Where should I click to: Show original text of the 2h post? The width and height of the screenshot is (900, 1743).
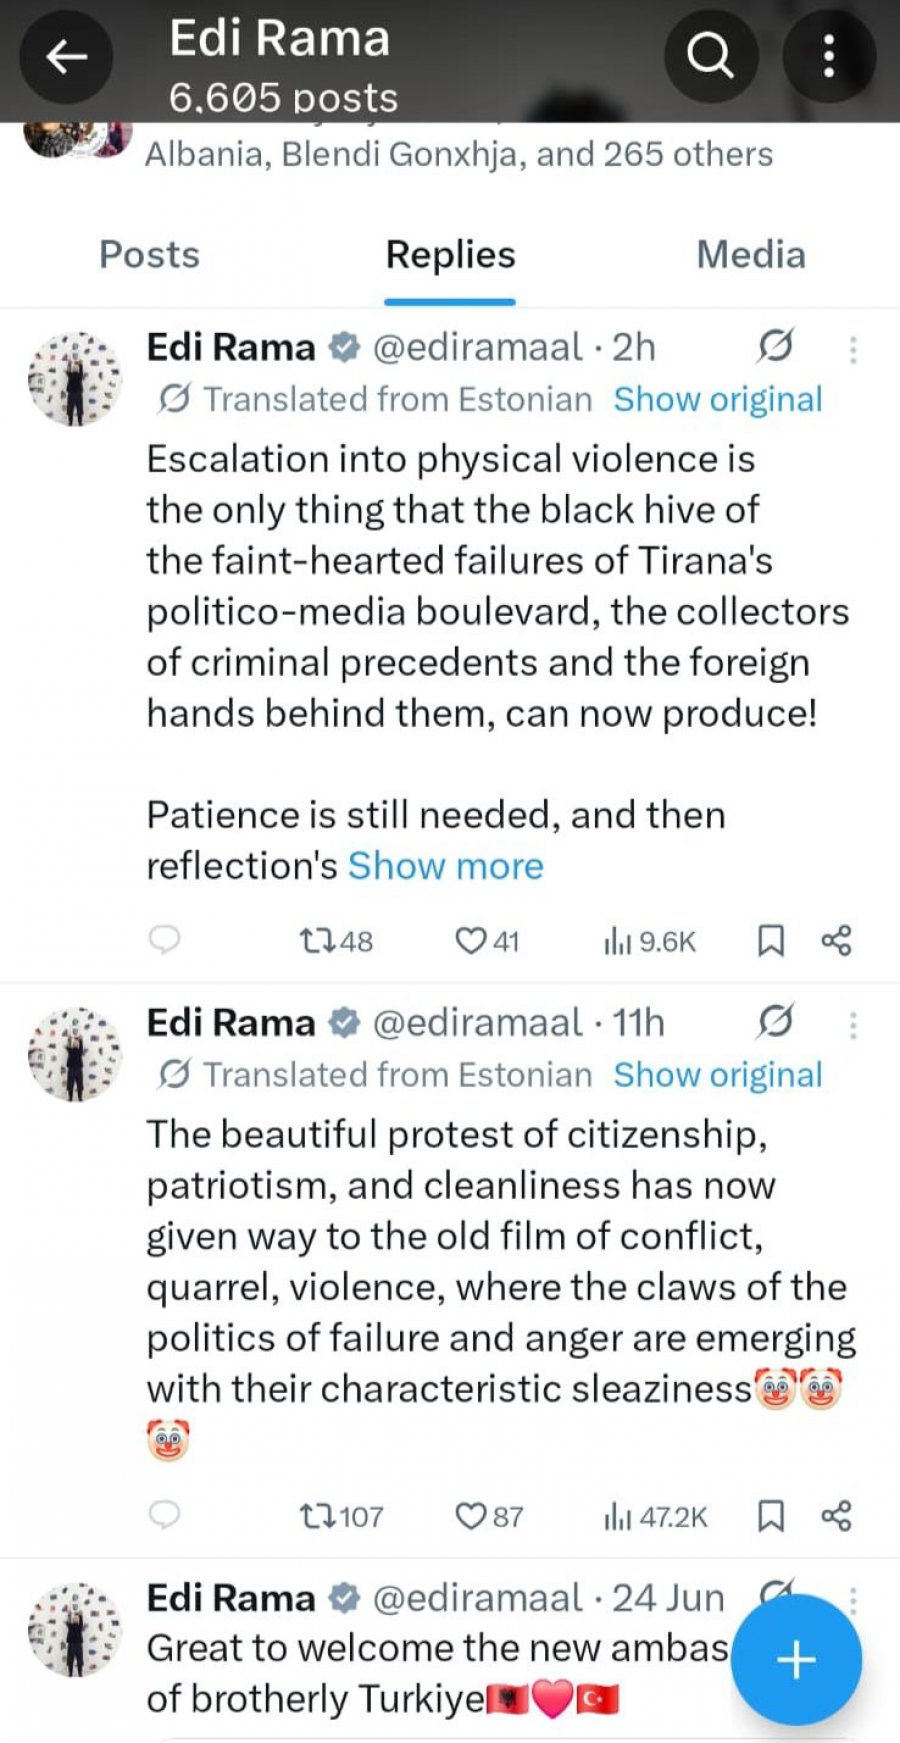point(718,399)
